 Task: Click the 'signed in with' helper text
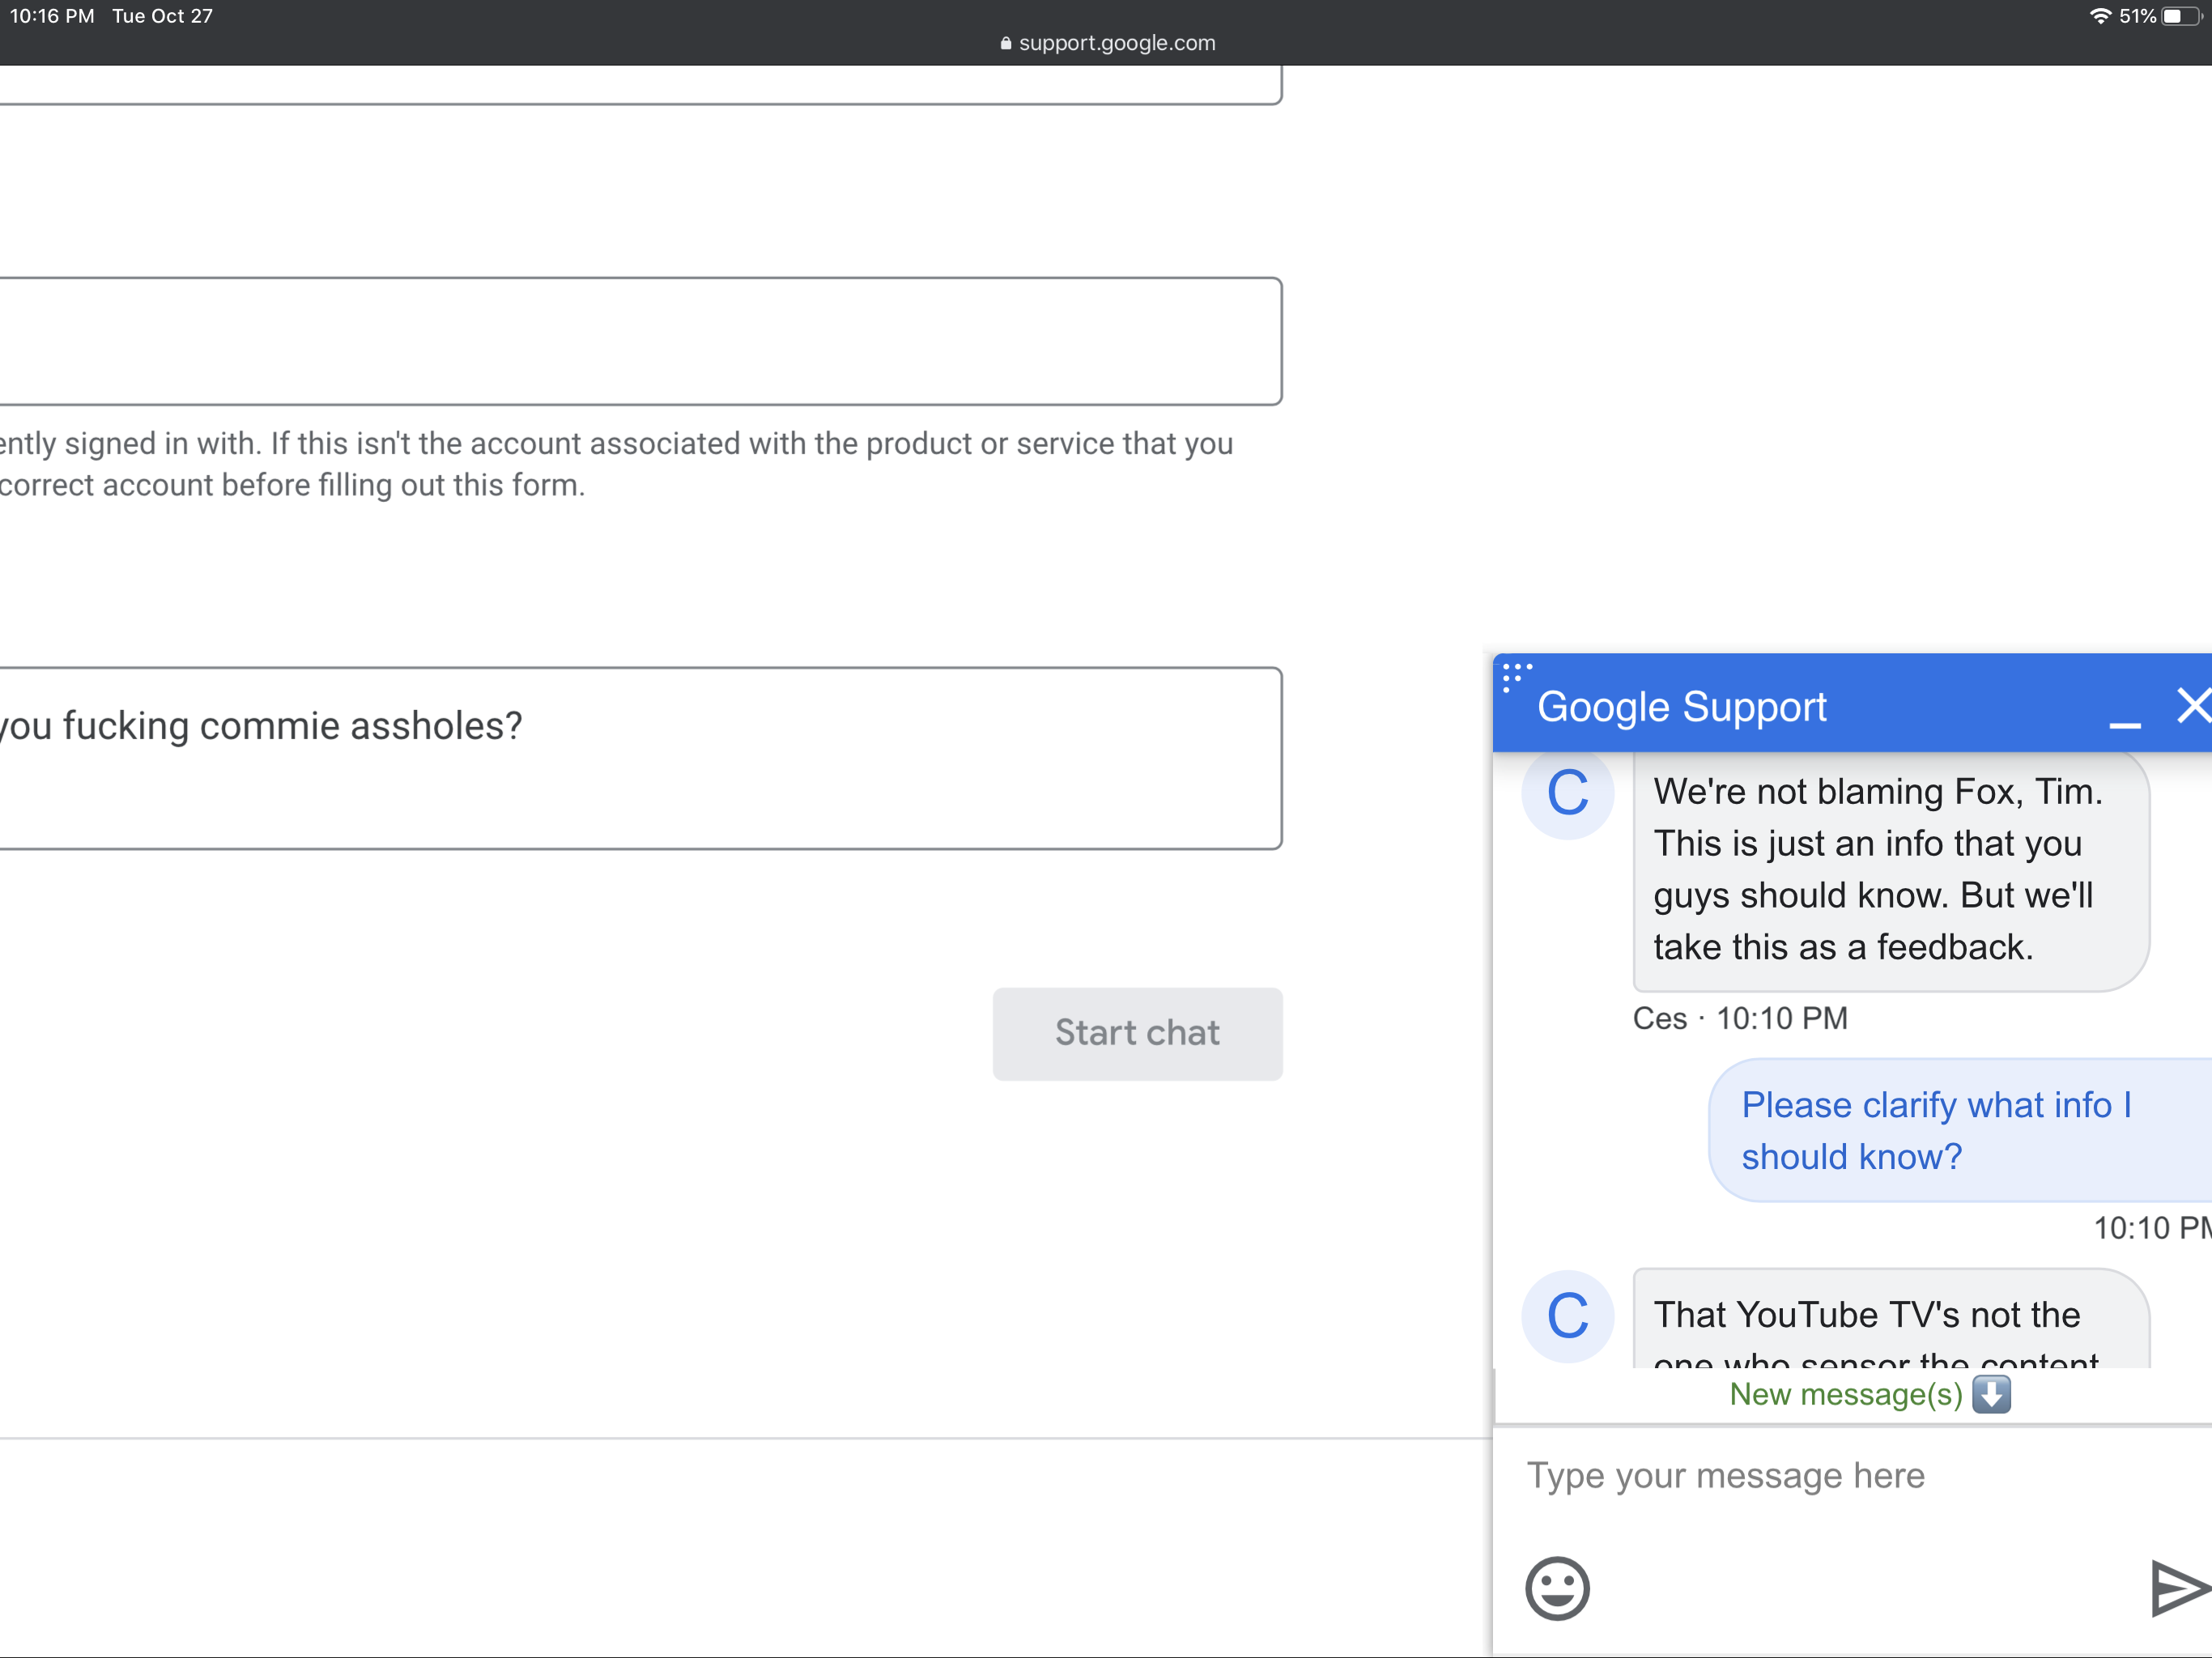click(616, 464)
